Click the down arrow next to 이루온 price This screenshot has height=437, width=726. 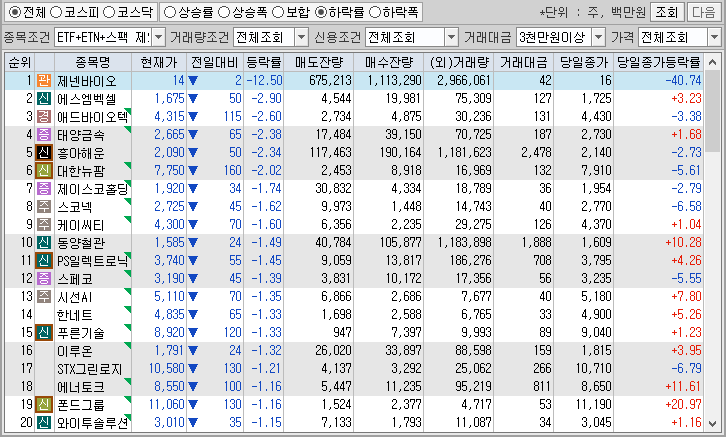point(193,351)
